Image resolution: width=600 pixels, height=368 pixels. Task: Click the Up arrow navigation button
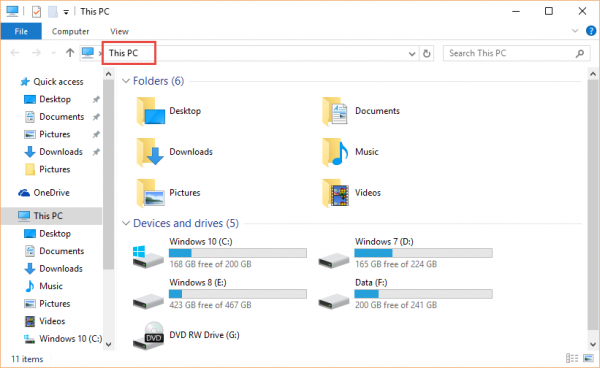[x=70, y=53]
